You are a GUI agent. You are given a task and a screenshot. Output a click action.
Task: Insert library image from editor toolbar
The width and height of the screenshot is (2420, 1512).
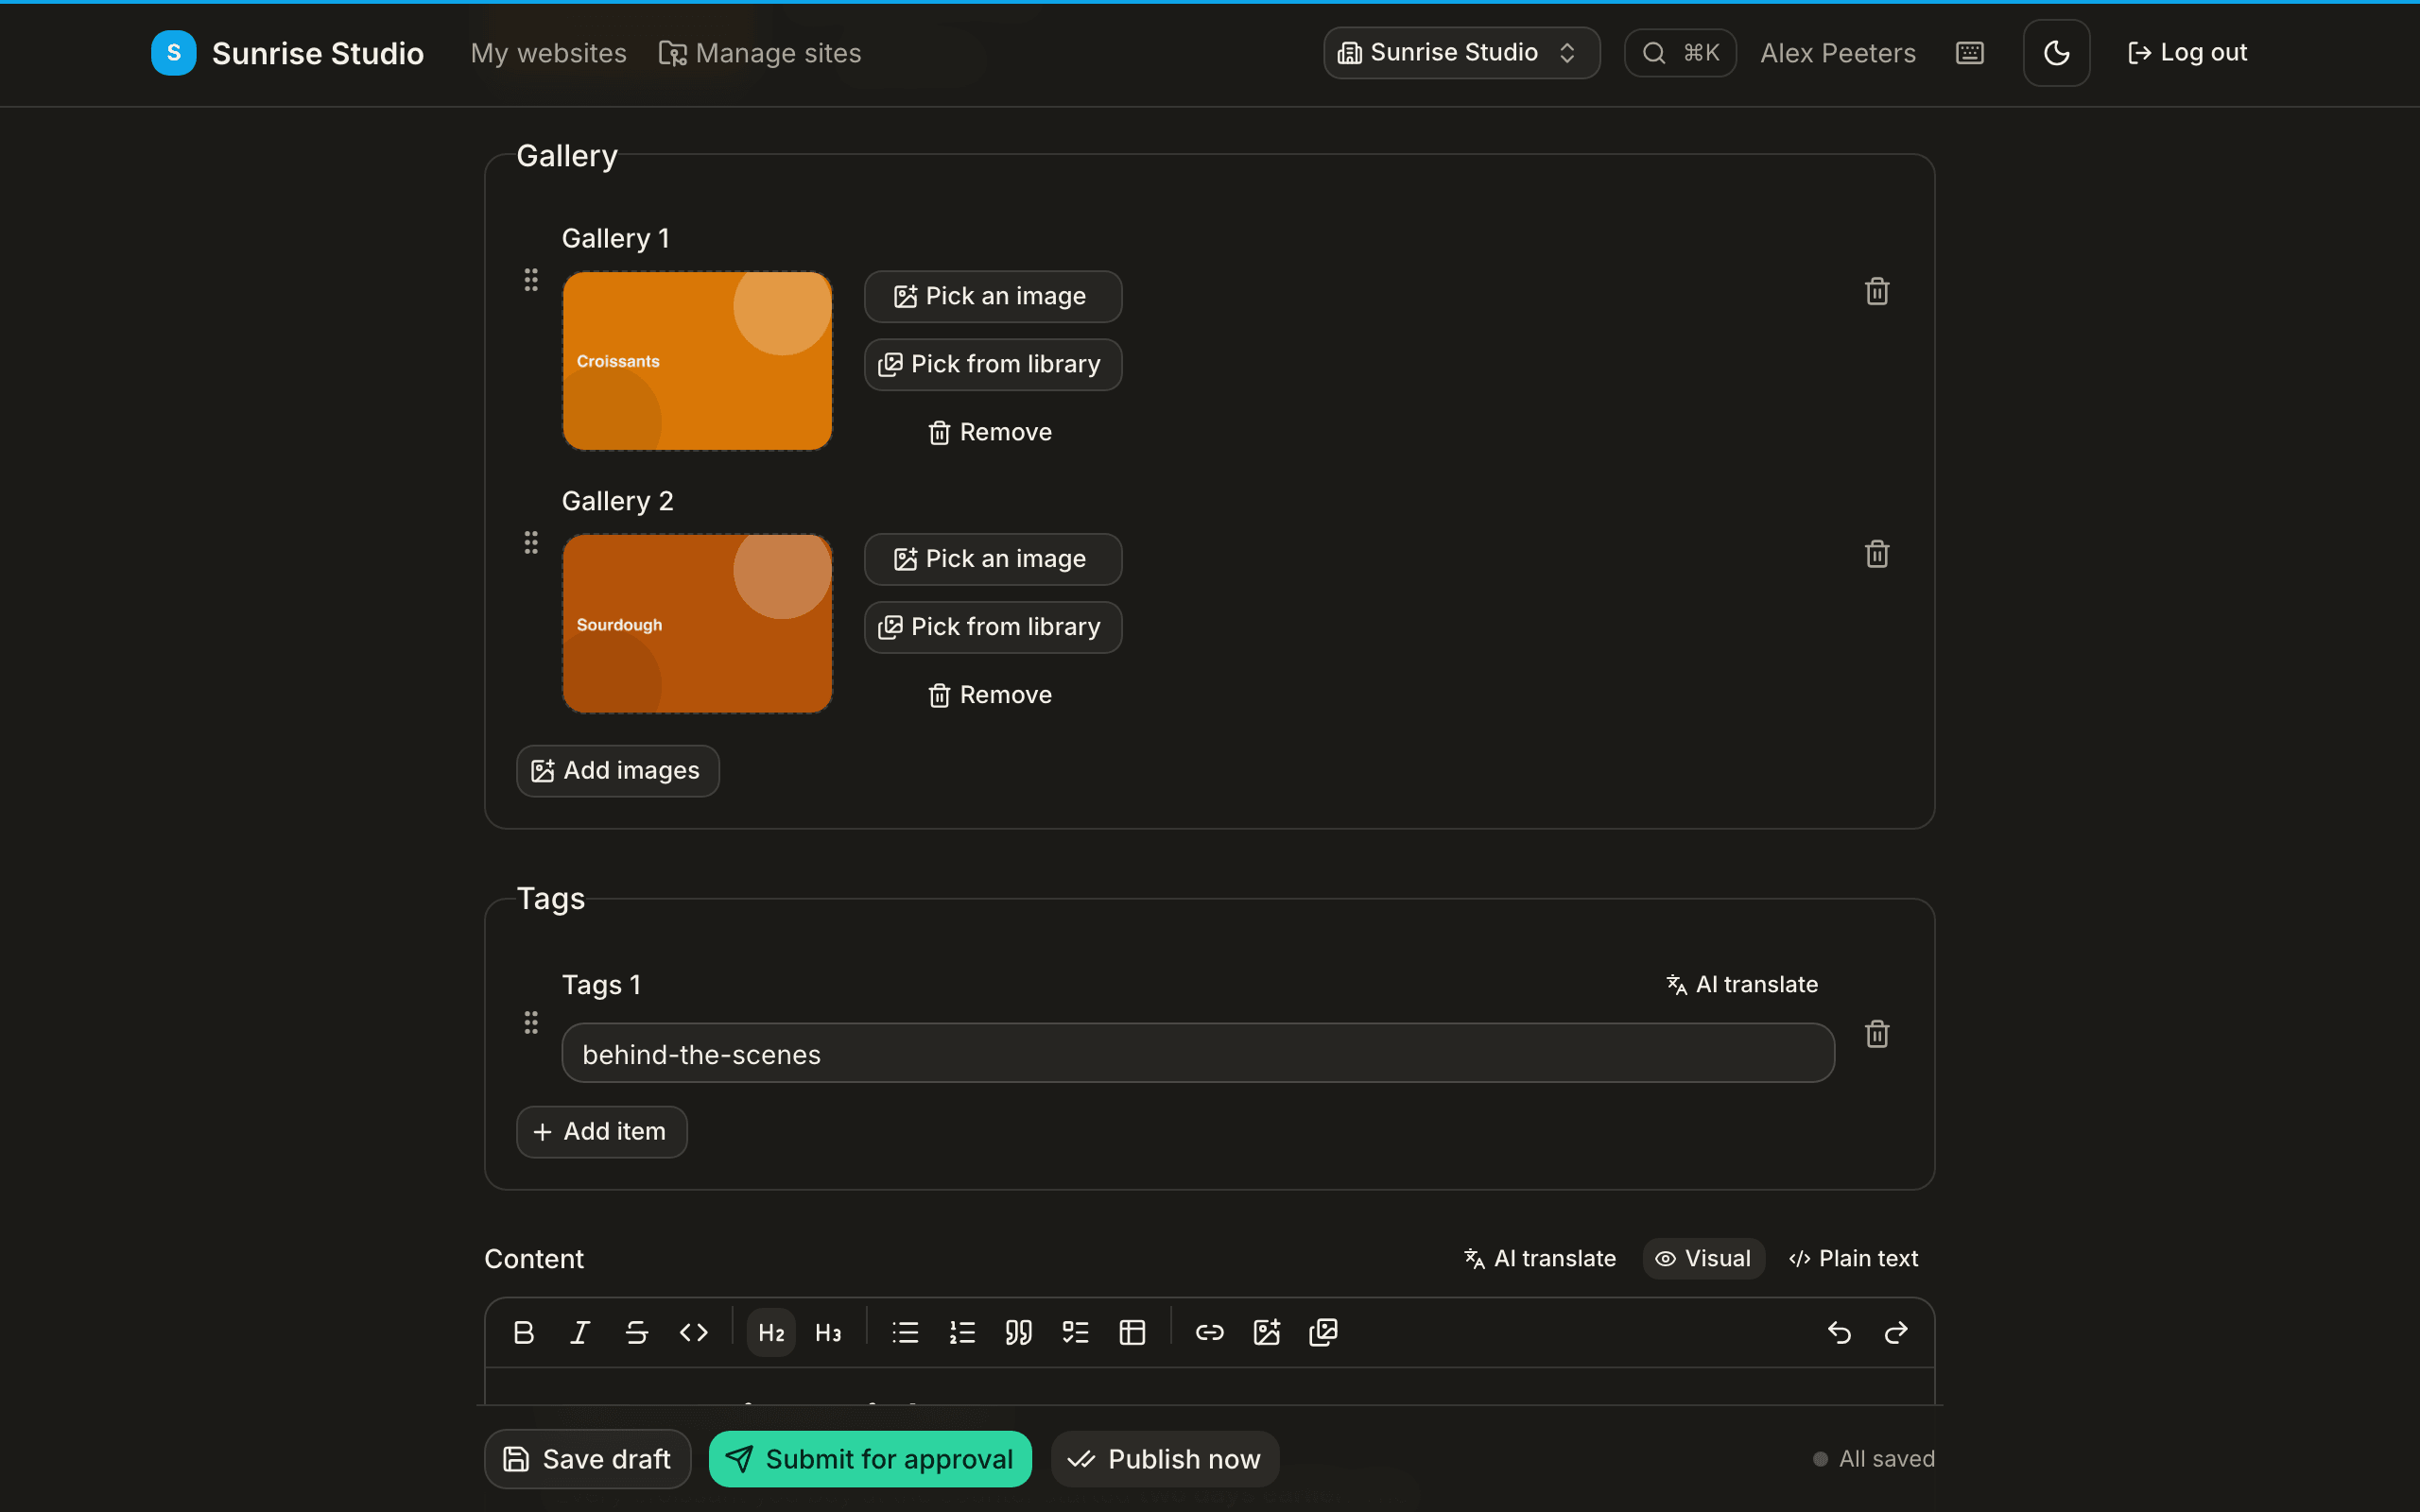click(1323, 1332)
